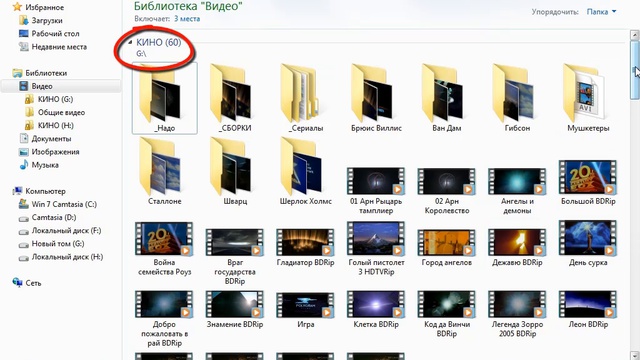Select the Гладиатор BDRip video
This screenshot has width=640, height=360.
306,247
